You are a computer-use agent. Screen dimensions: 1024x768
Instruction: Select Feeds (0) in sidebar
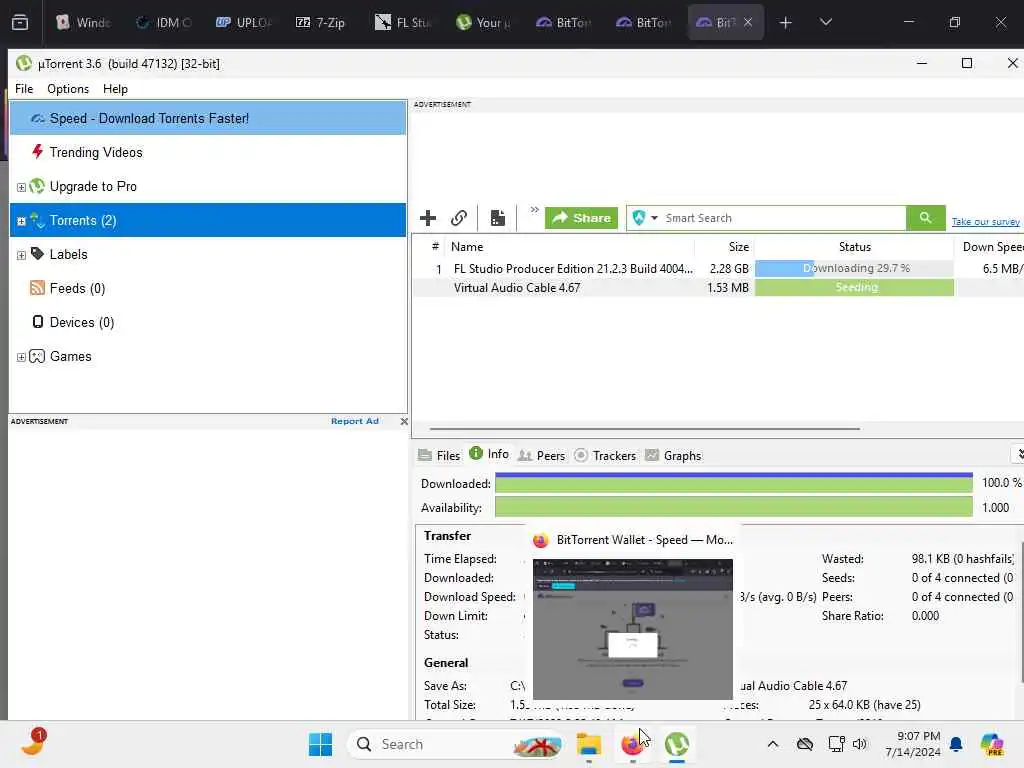[x=208, y=288]
